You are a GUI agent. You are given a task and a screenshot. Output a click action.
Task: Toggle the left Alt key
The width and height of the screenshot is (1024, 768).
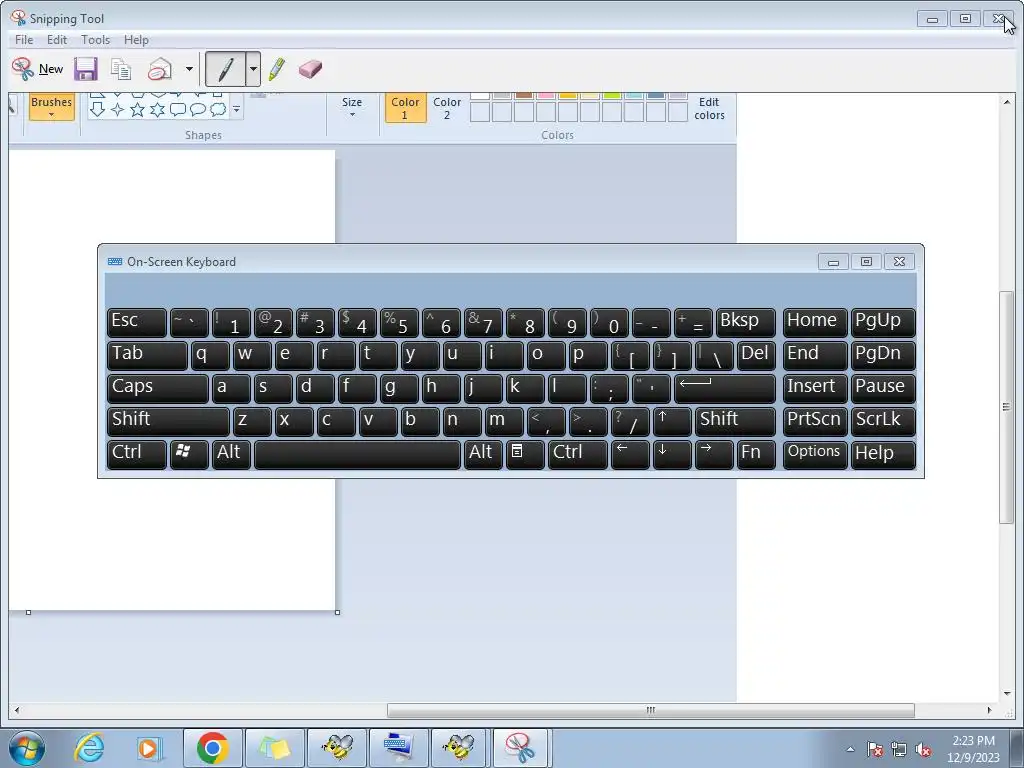point(231,455)
